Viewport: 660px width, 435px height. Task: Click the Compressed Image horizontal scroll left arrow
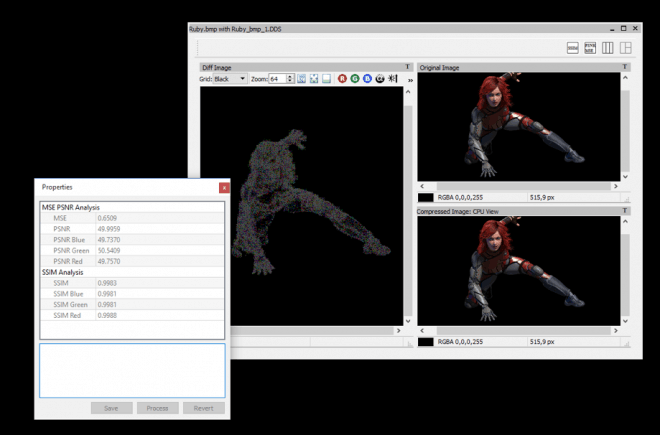(422, 331)
